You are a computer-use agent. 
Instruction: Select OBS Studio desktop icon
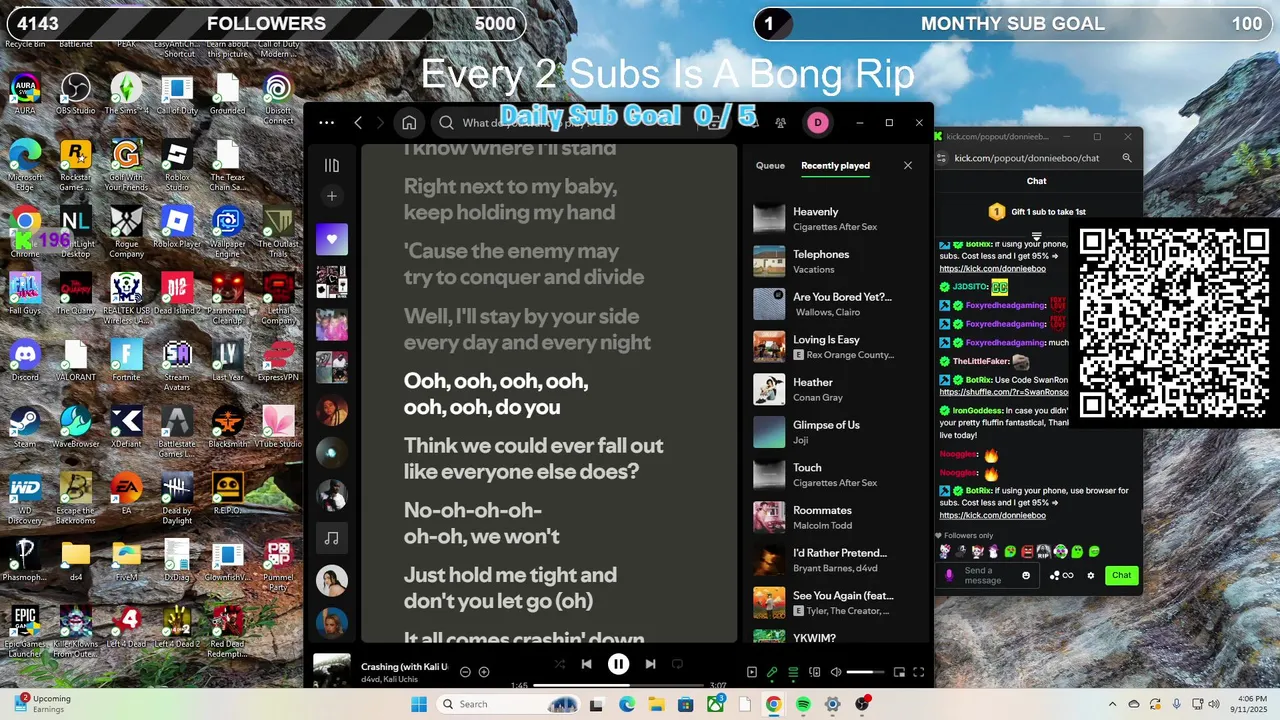(x=76, y=93)
